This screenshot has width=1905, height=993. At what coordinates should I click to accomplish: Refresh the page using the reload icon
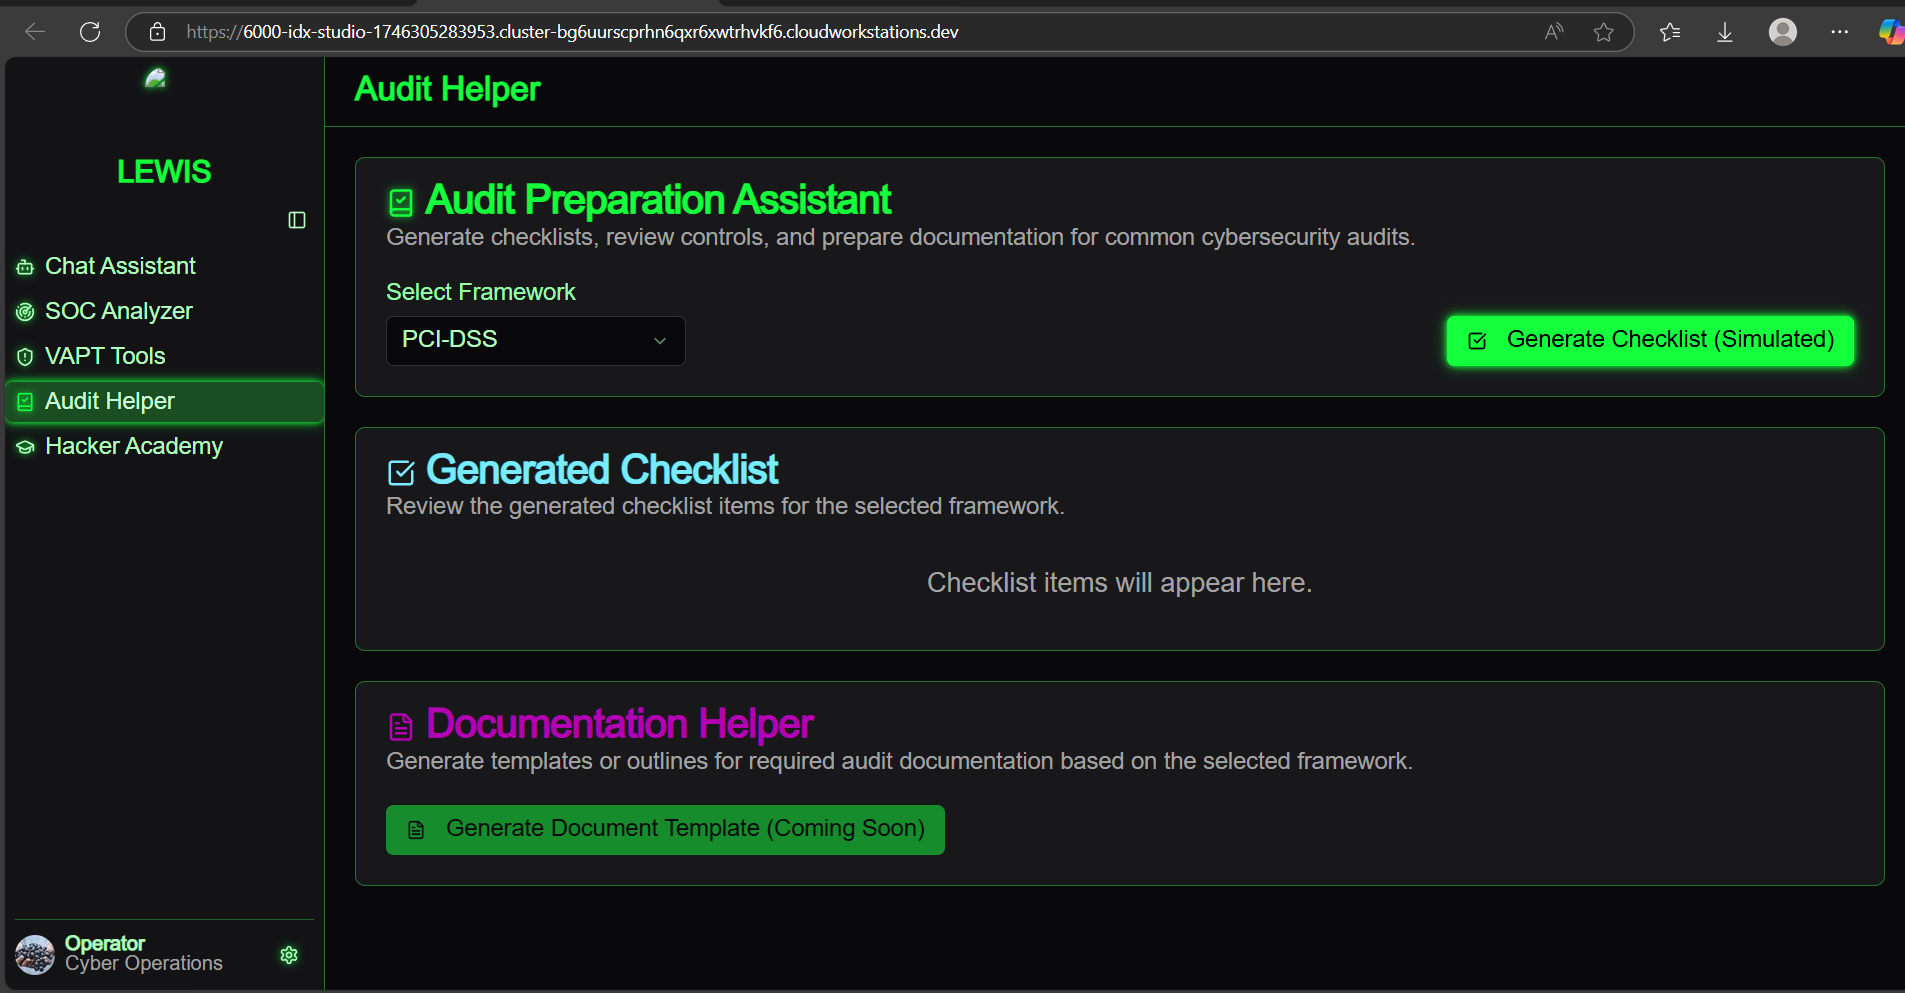tap(90, 32)
